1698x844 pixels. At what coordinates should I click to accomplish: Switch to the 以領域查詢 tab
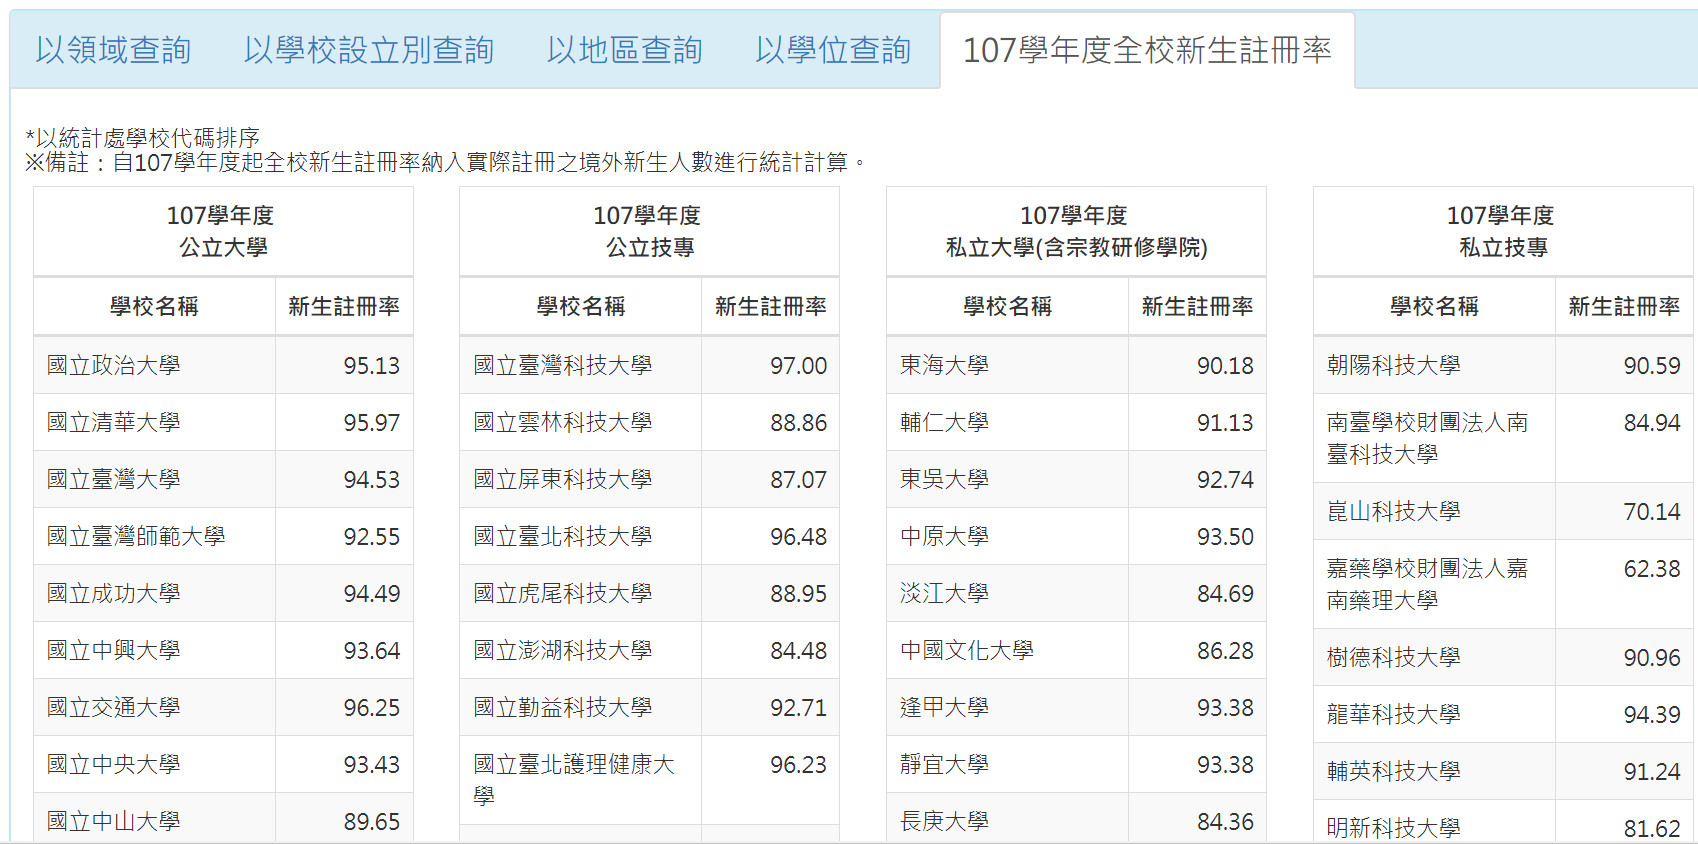[113, 50]
